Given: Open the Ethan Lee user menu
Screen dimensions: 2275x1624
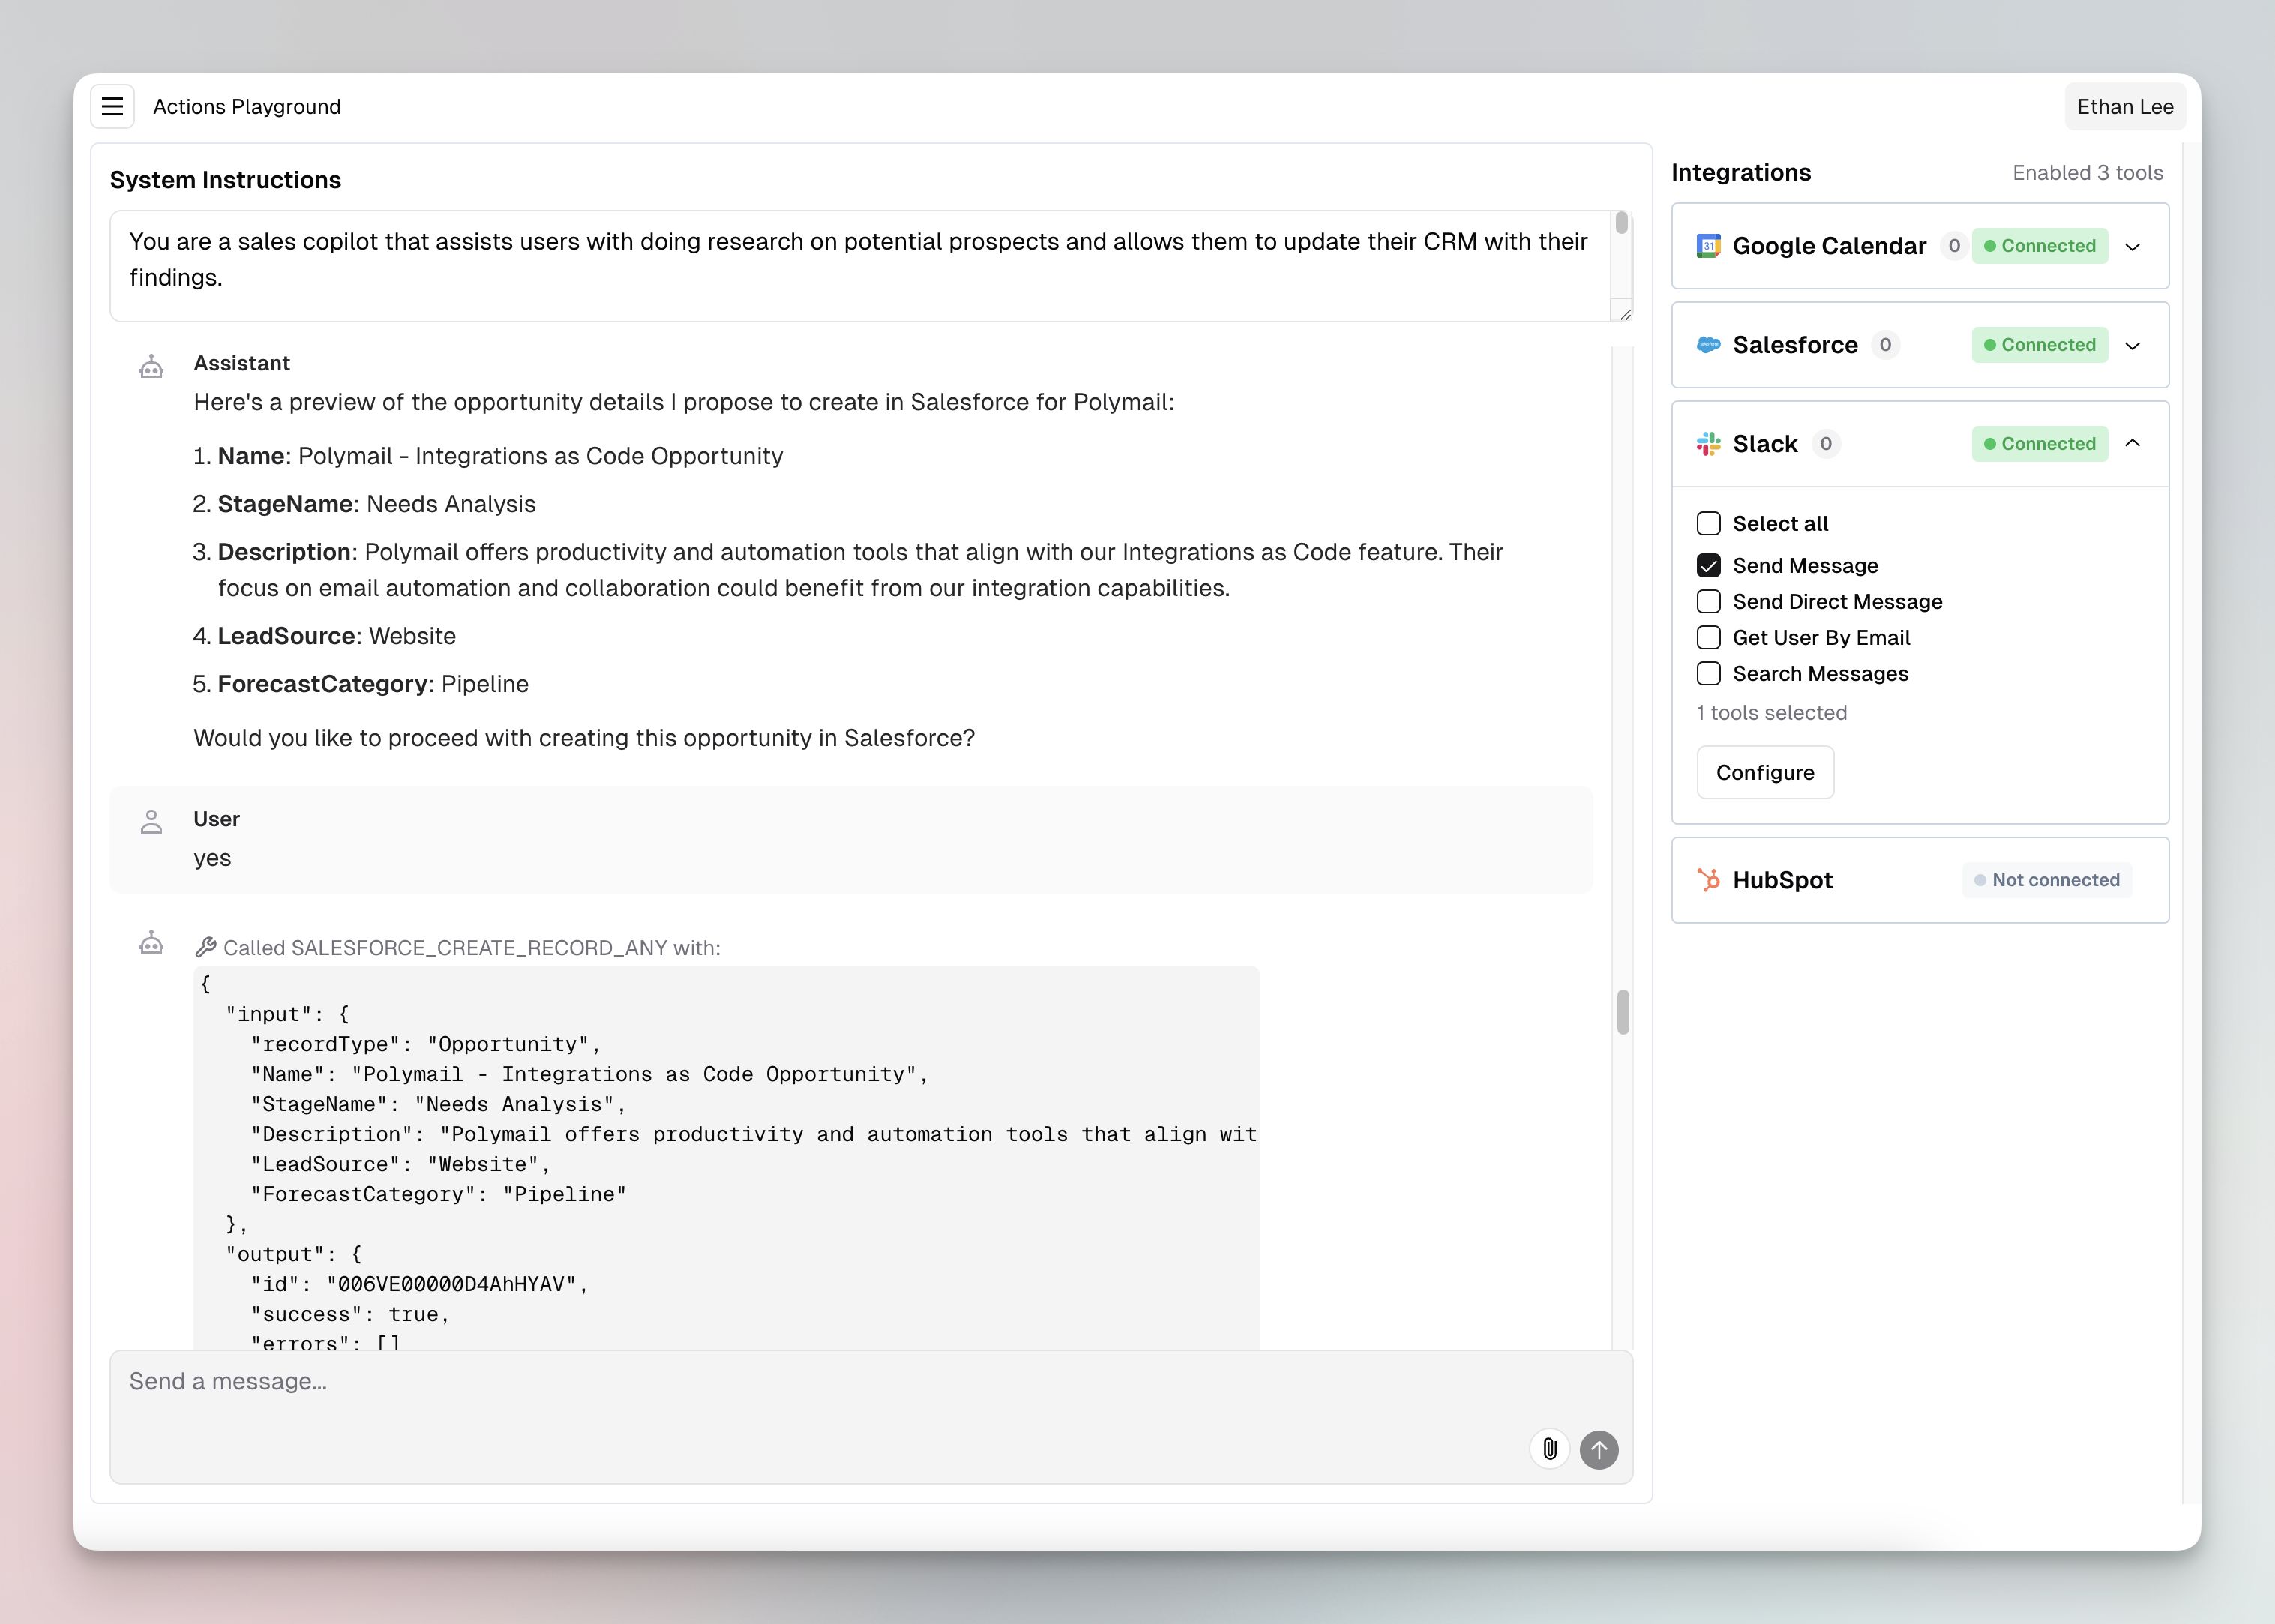Looking at the screenshot, I should coord(2125,107).
